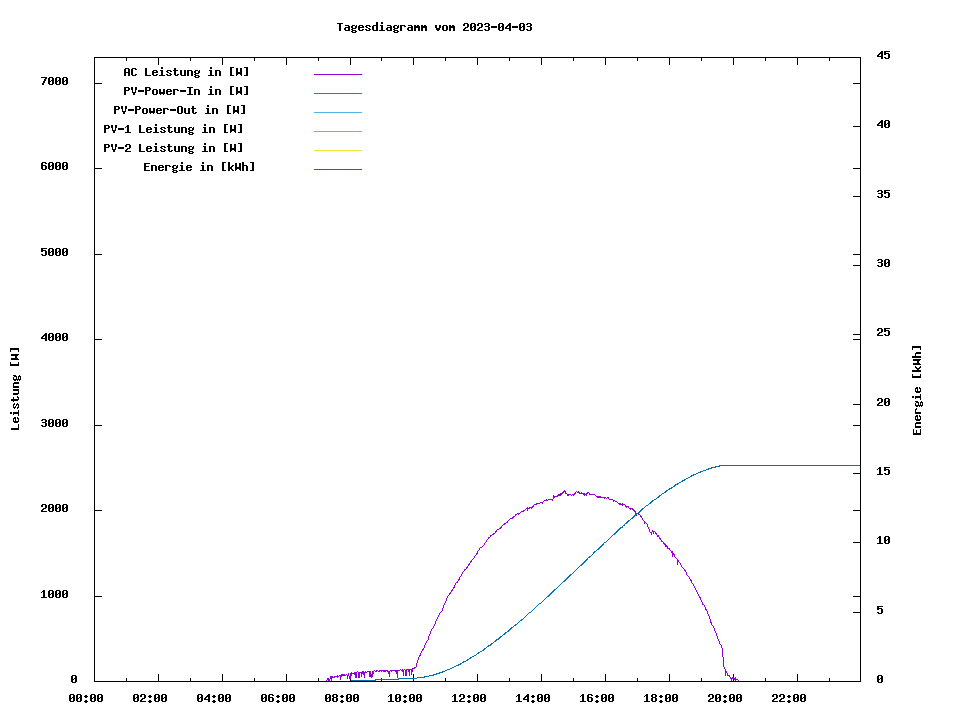Click the 20:00 time axis label
The width and height of the screenshot is (960, 720).
coord(725,698)
